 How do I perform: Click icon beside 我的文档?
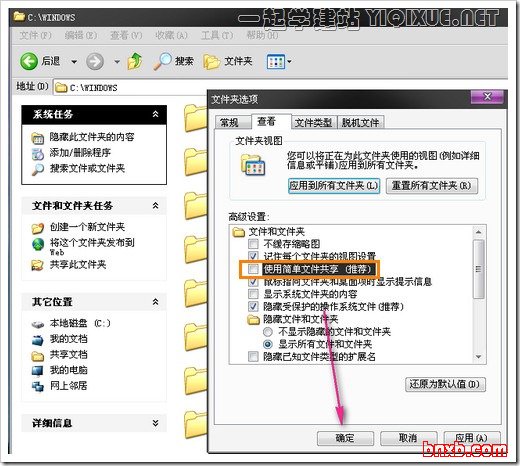point(38,340)
